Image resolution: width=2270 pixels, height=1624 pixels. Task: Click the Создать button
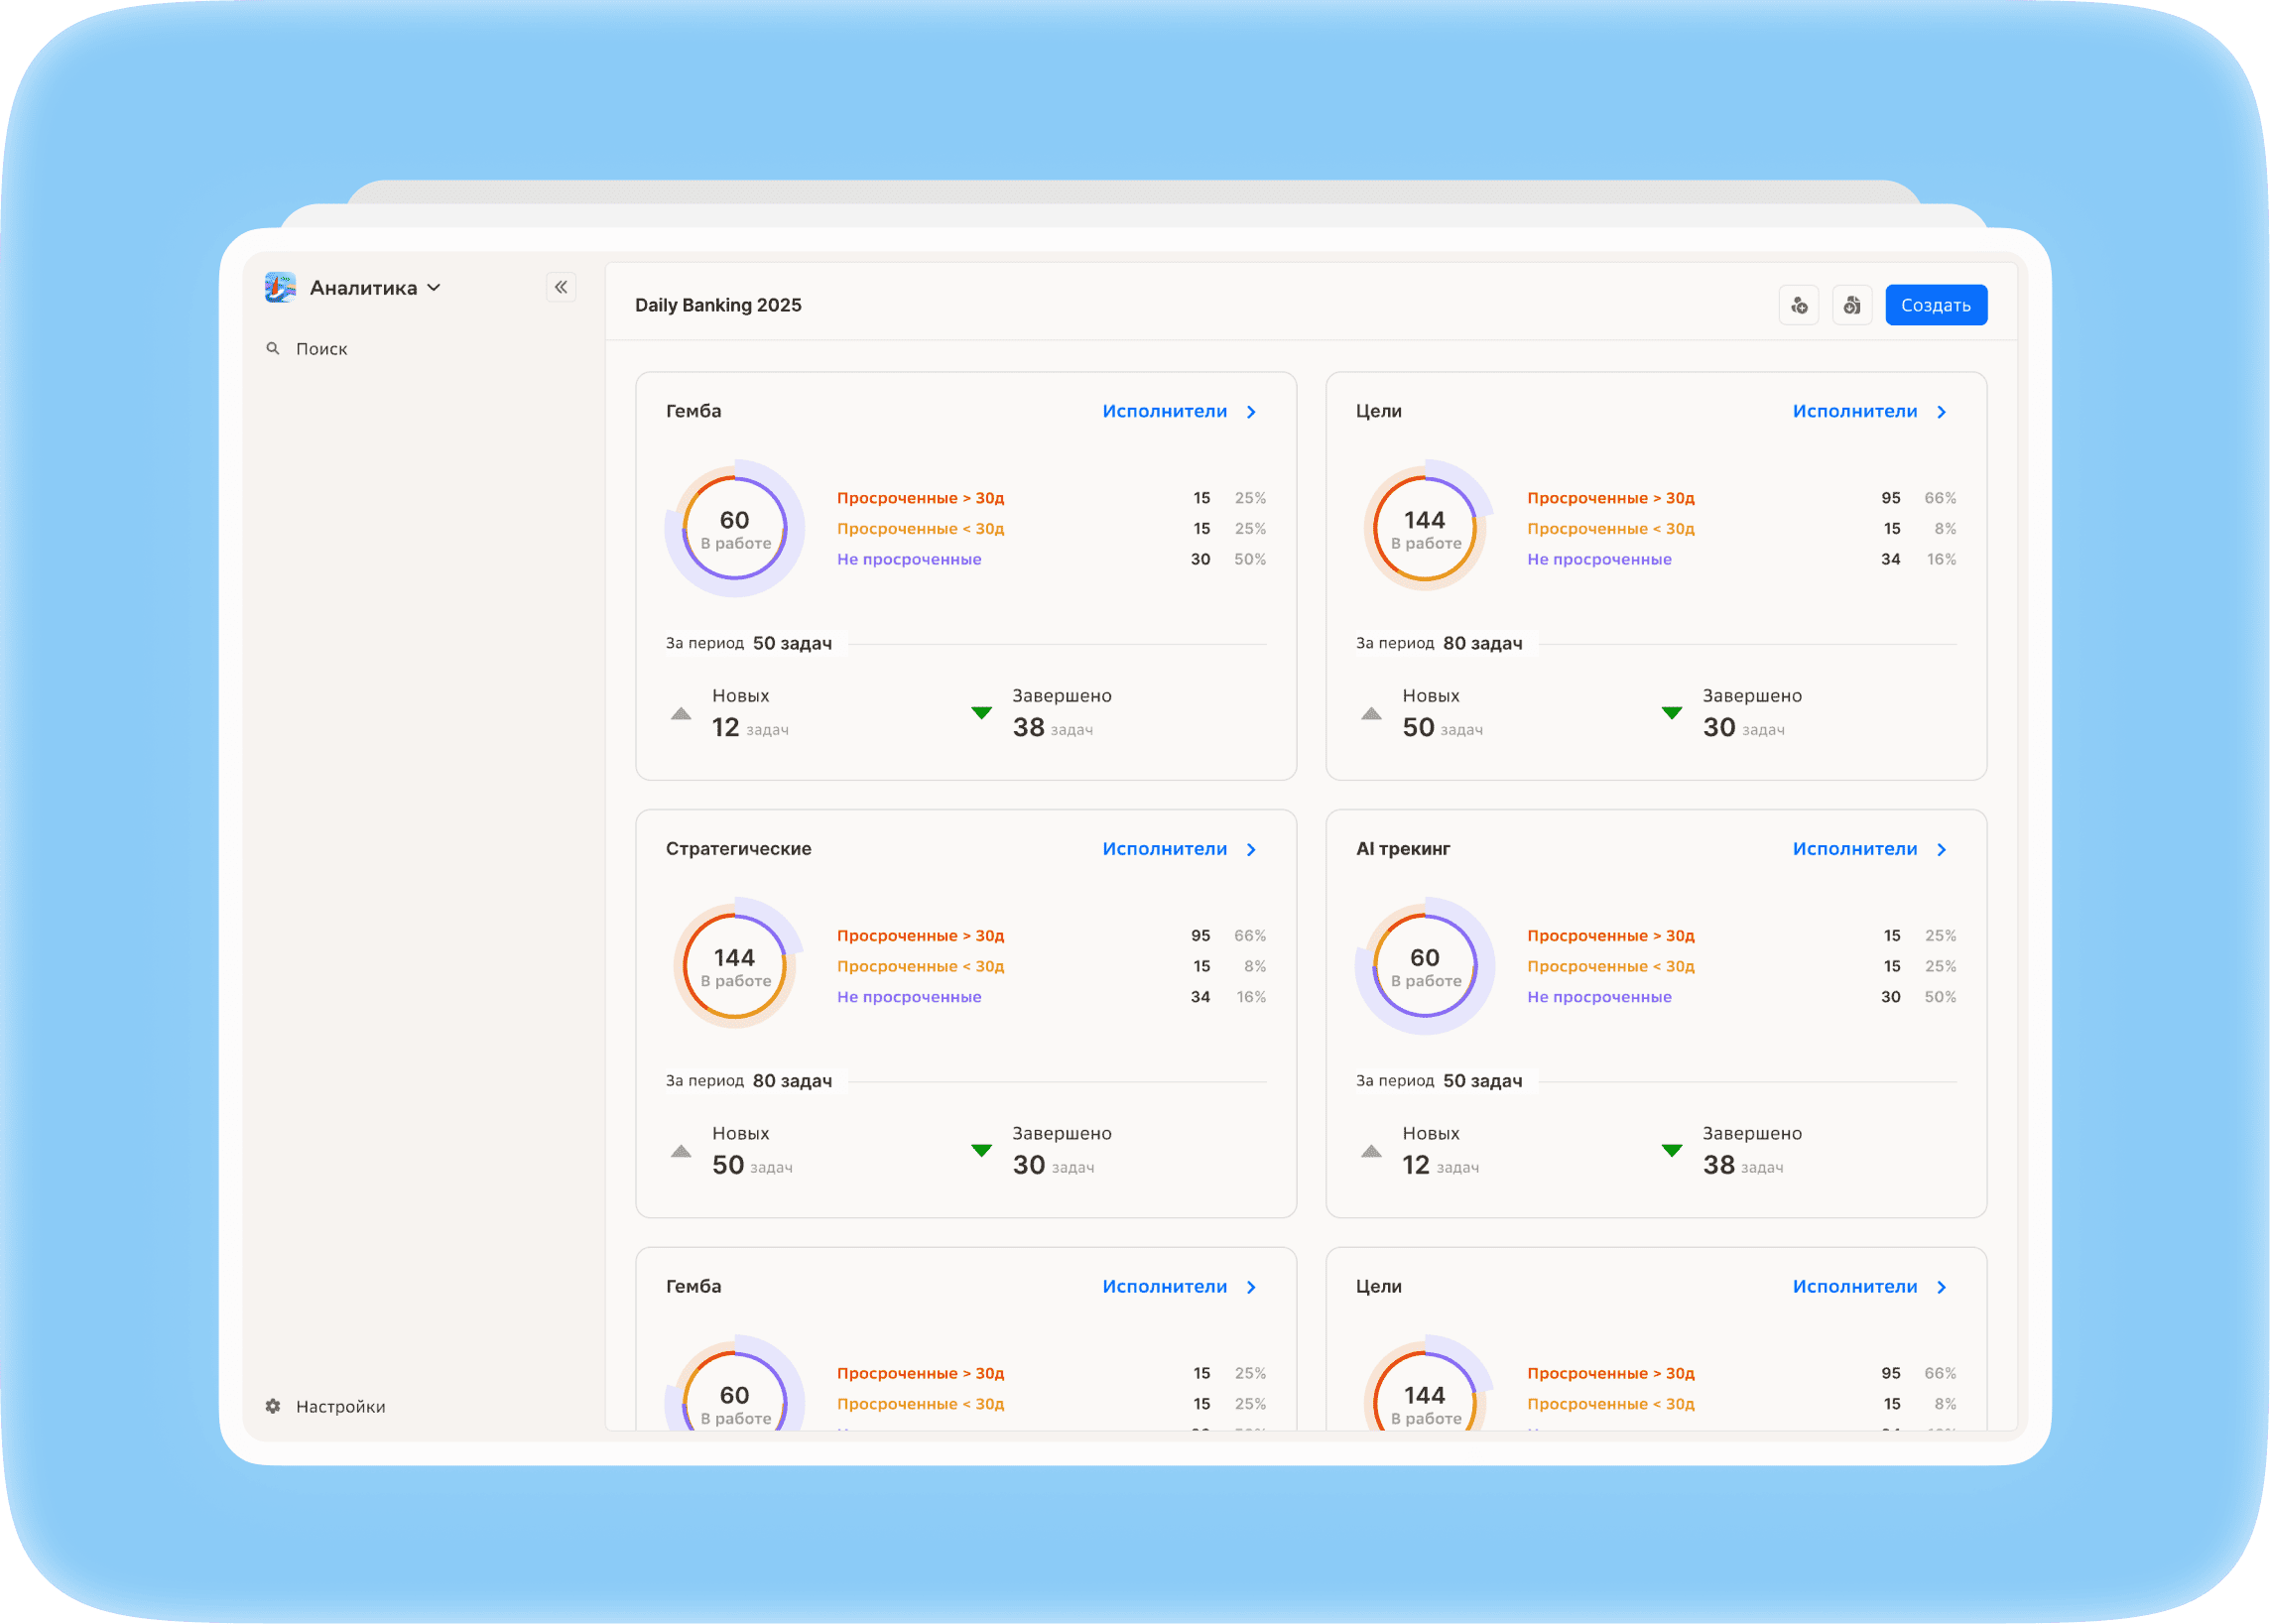pos(1936,305)
